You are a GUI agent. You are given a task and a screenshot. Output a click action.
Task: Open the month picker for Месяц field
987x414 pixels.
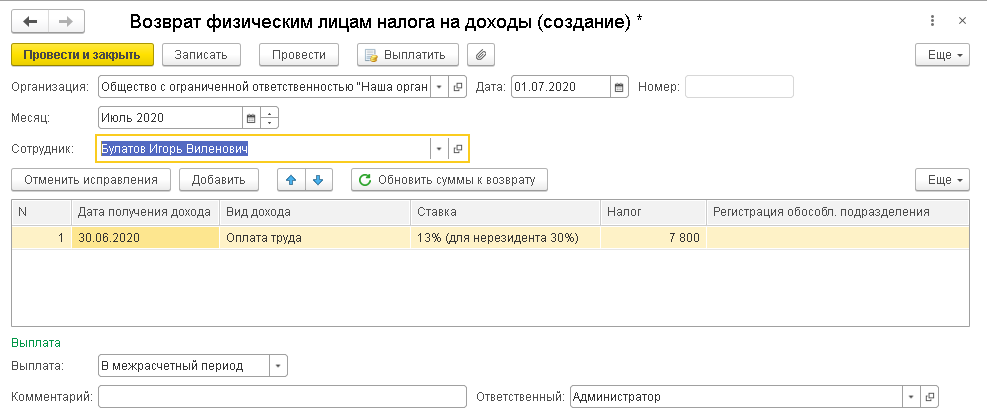pyautogui.click(x=251, y=118)
